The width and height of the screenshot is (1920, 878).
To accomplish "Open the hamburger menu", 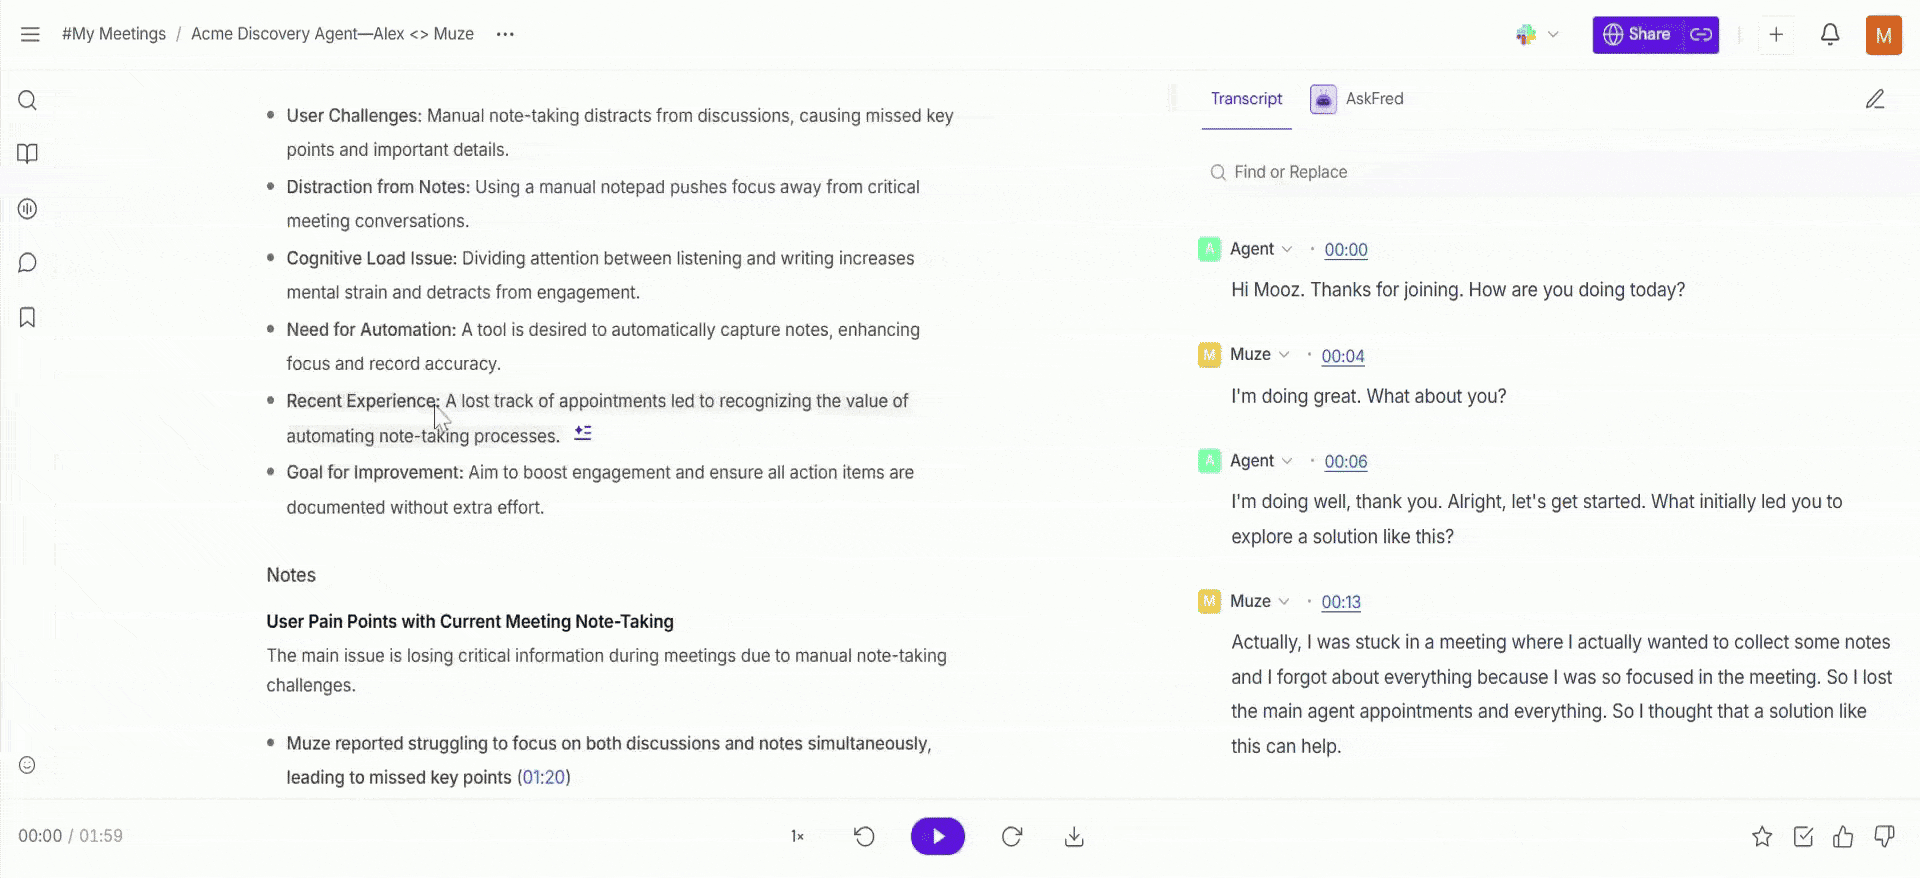I will [x=30, y=34].
